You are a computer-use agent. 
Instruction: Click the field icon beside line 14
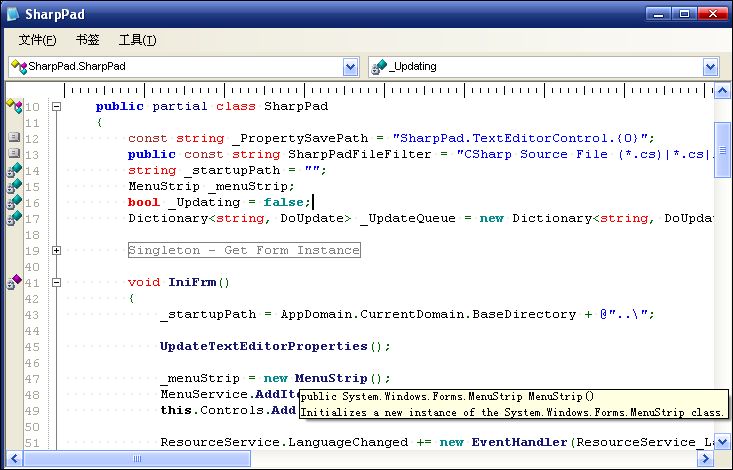click(14, 170)
